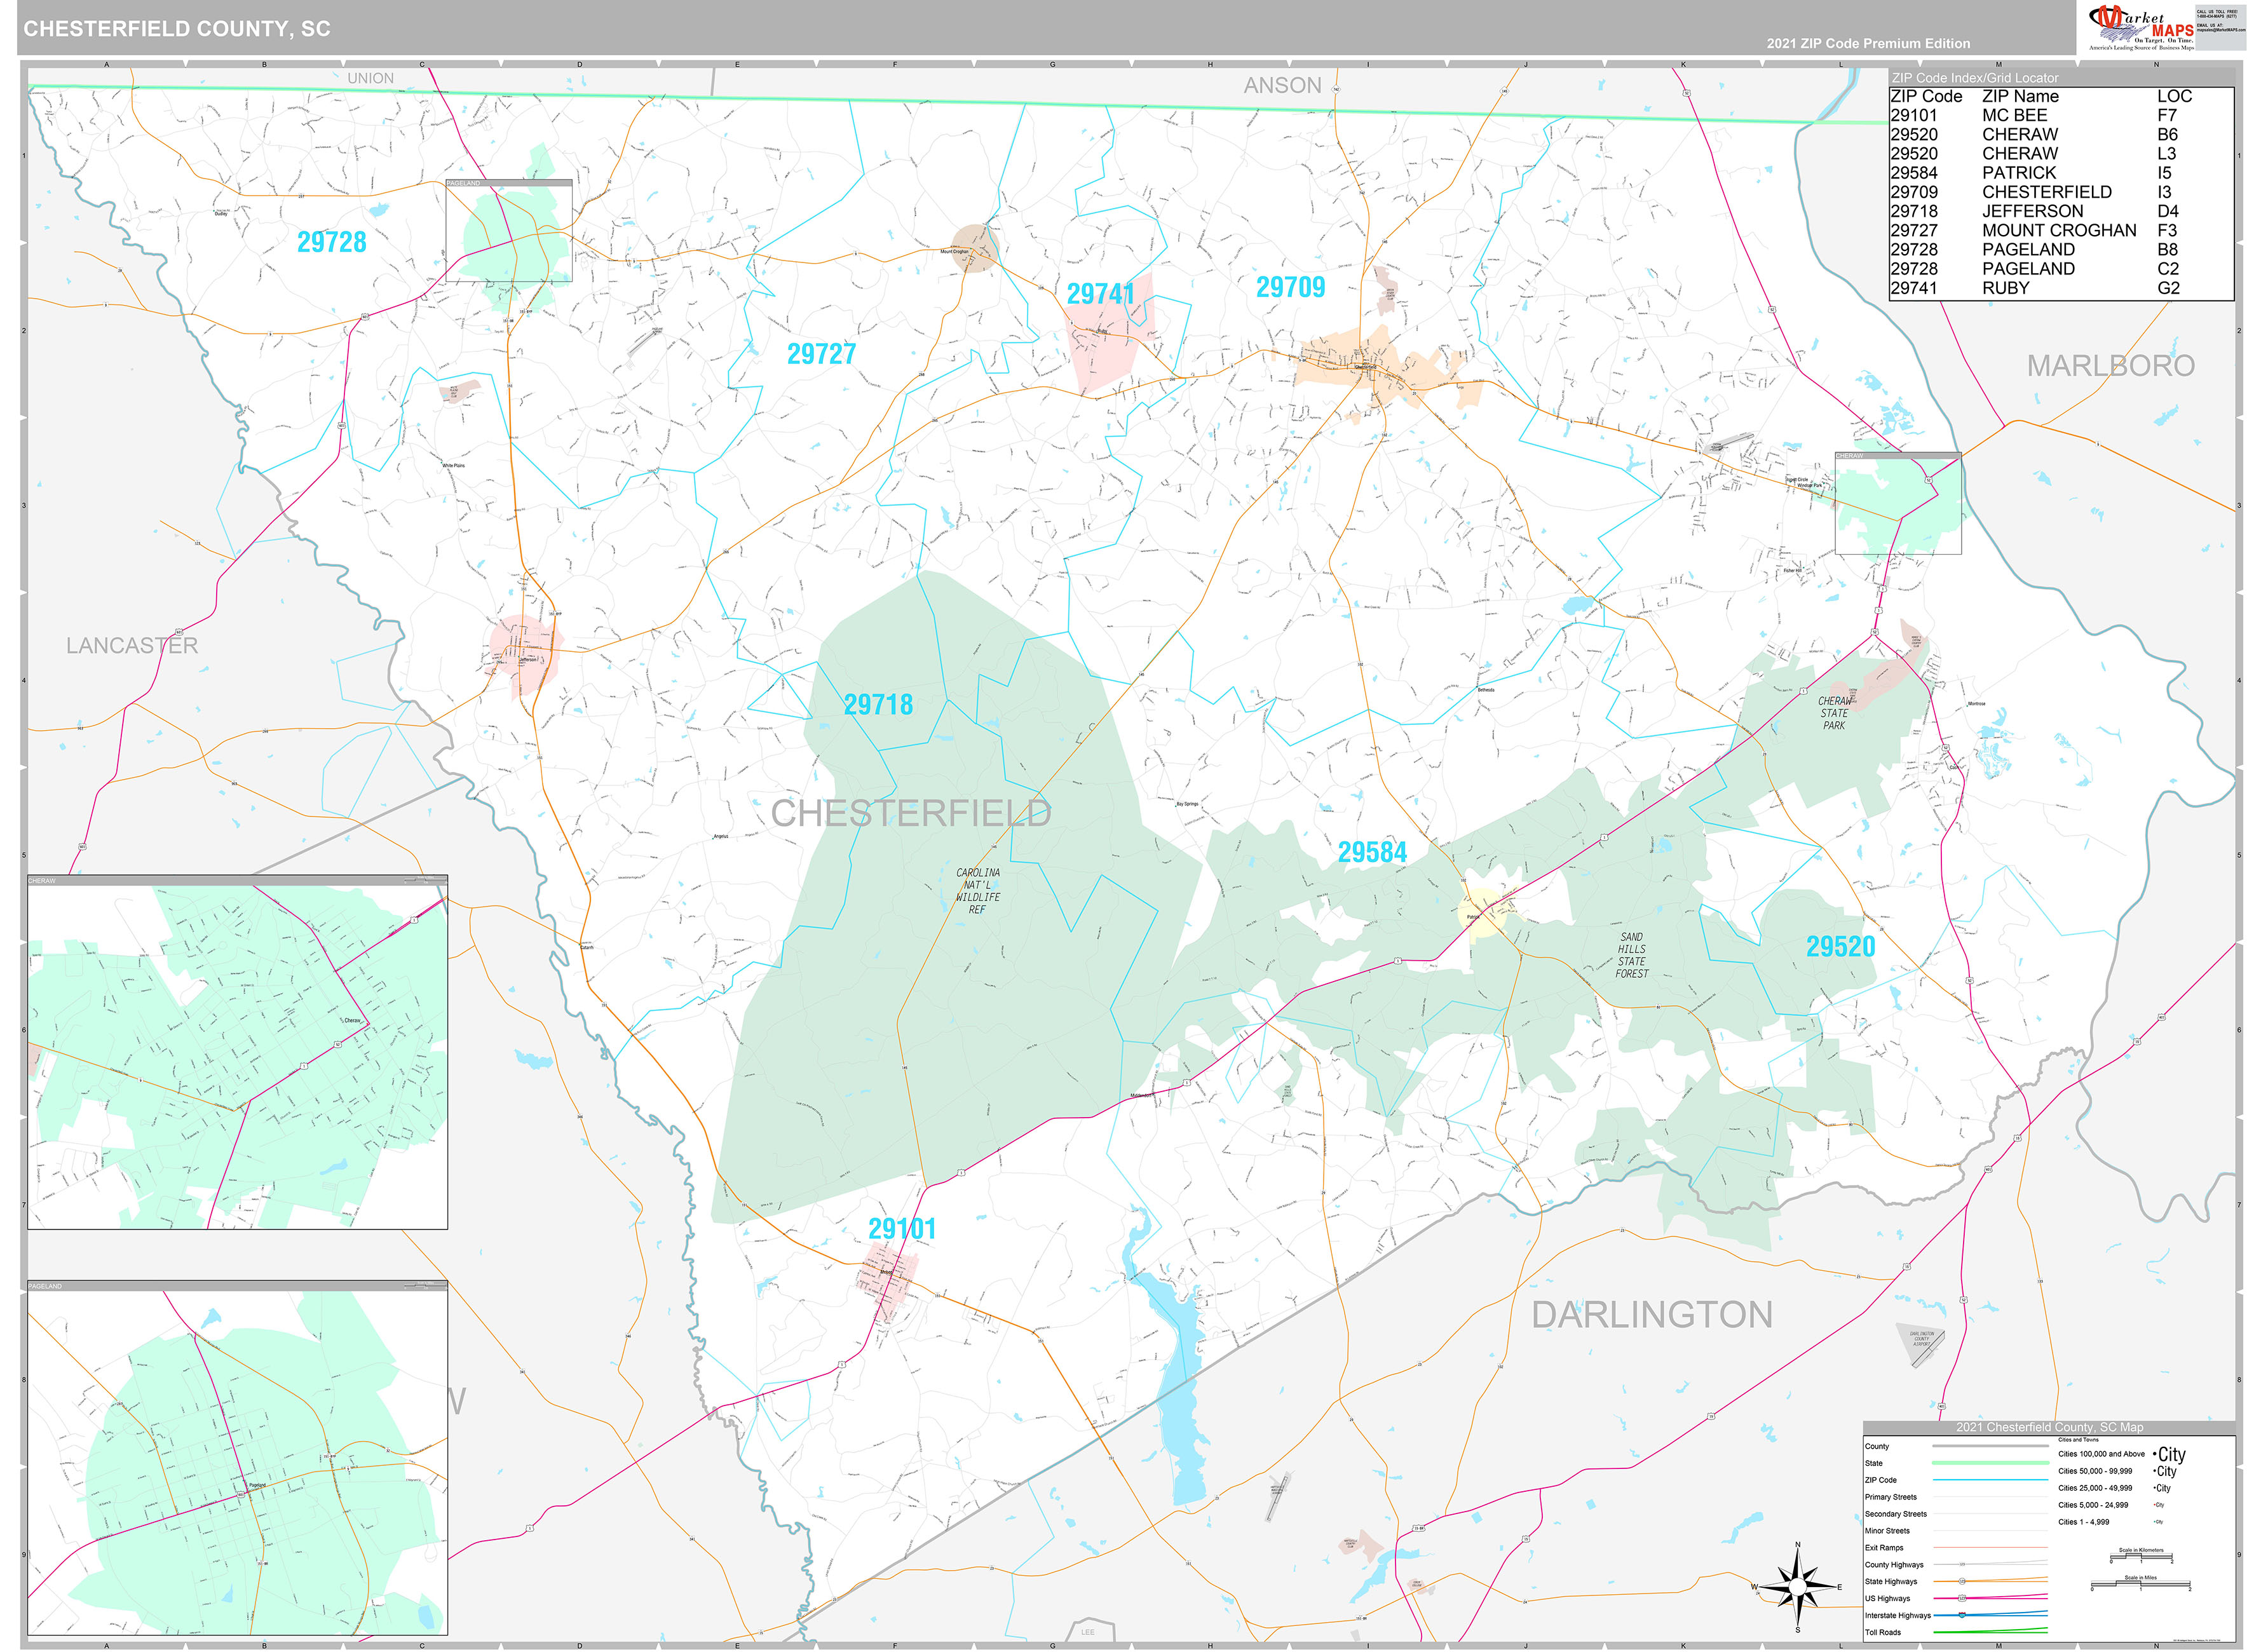Click 'Cities 25,000 - 49,999' legend entry
Image resolution: width=2254 pixels, height=1652 pixels.
point(2095,1488)
